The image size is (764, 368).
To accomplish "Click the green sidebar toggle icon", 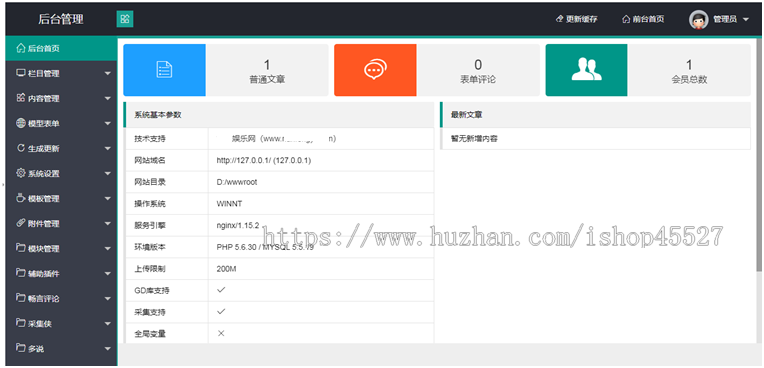I will 125,19.
